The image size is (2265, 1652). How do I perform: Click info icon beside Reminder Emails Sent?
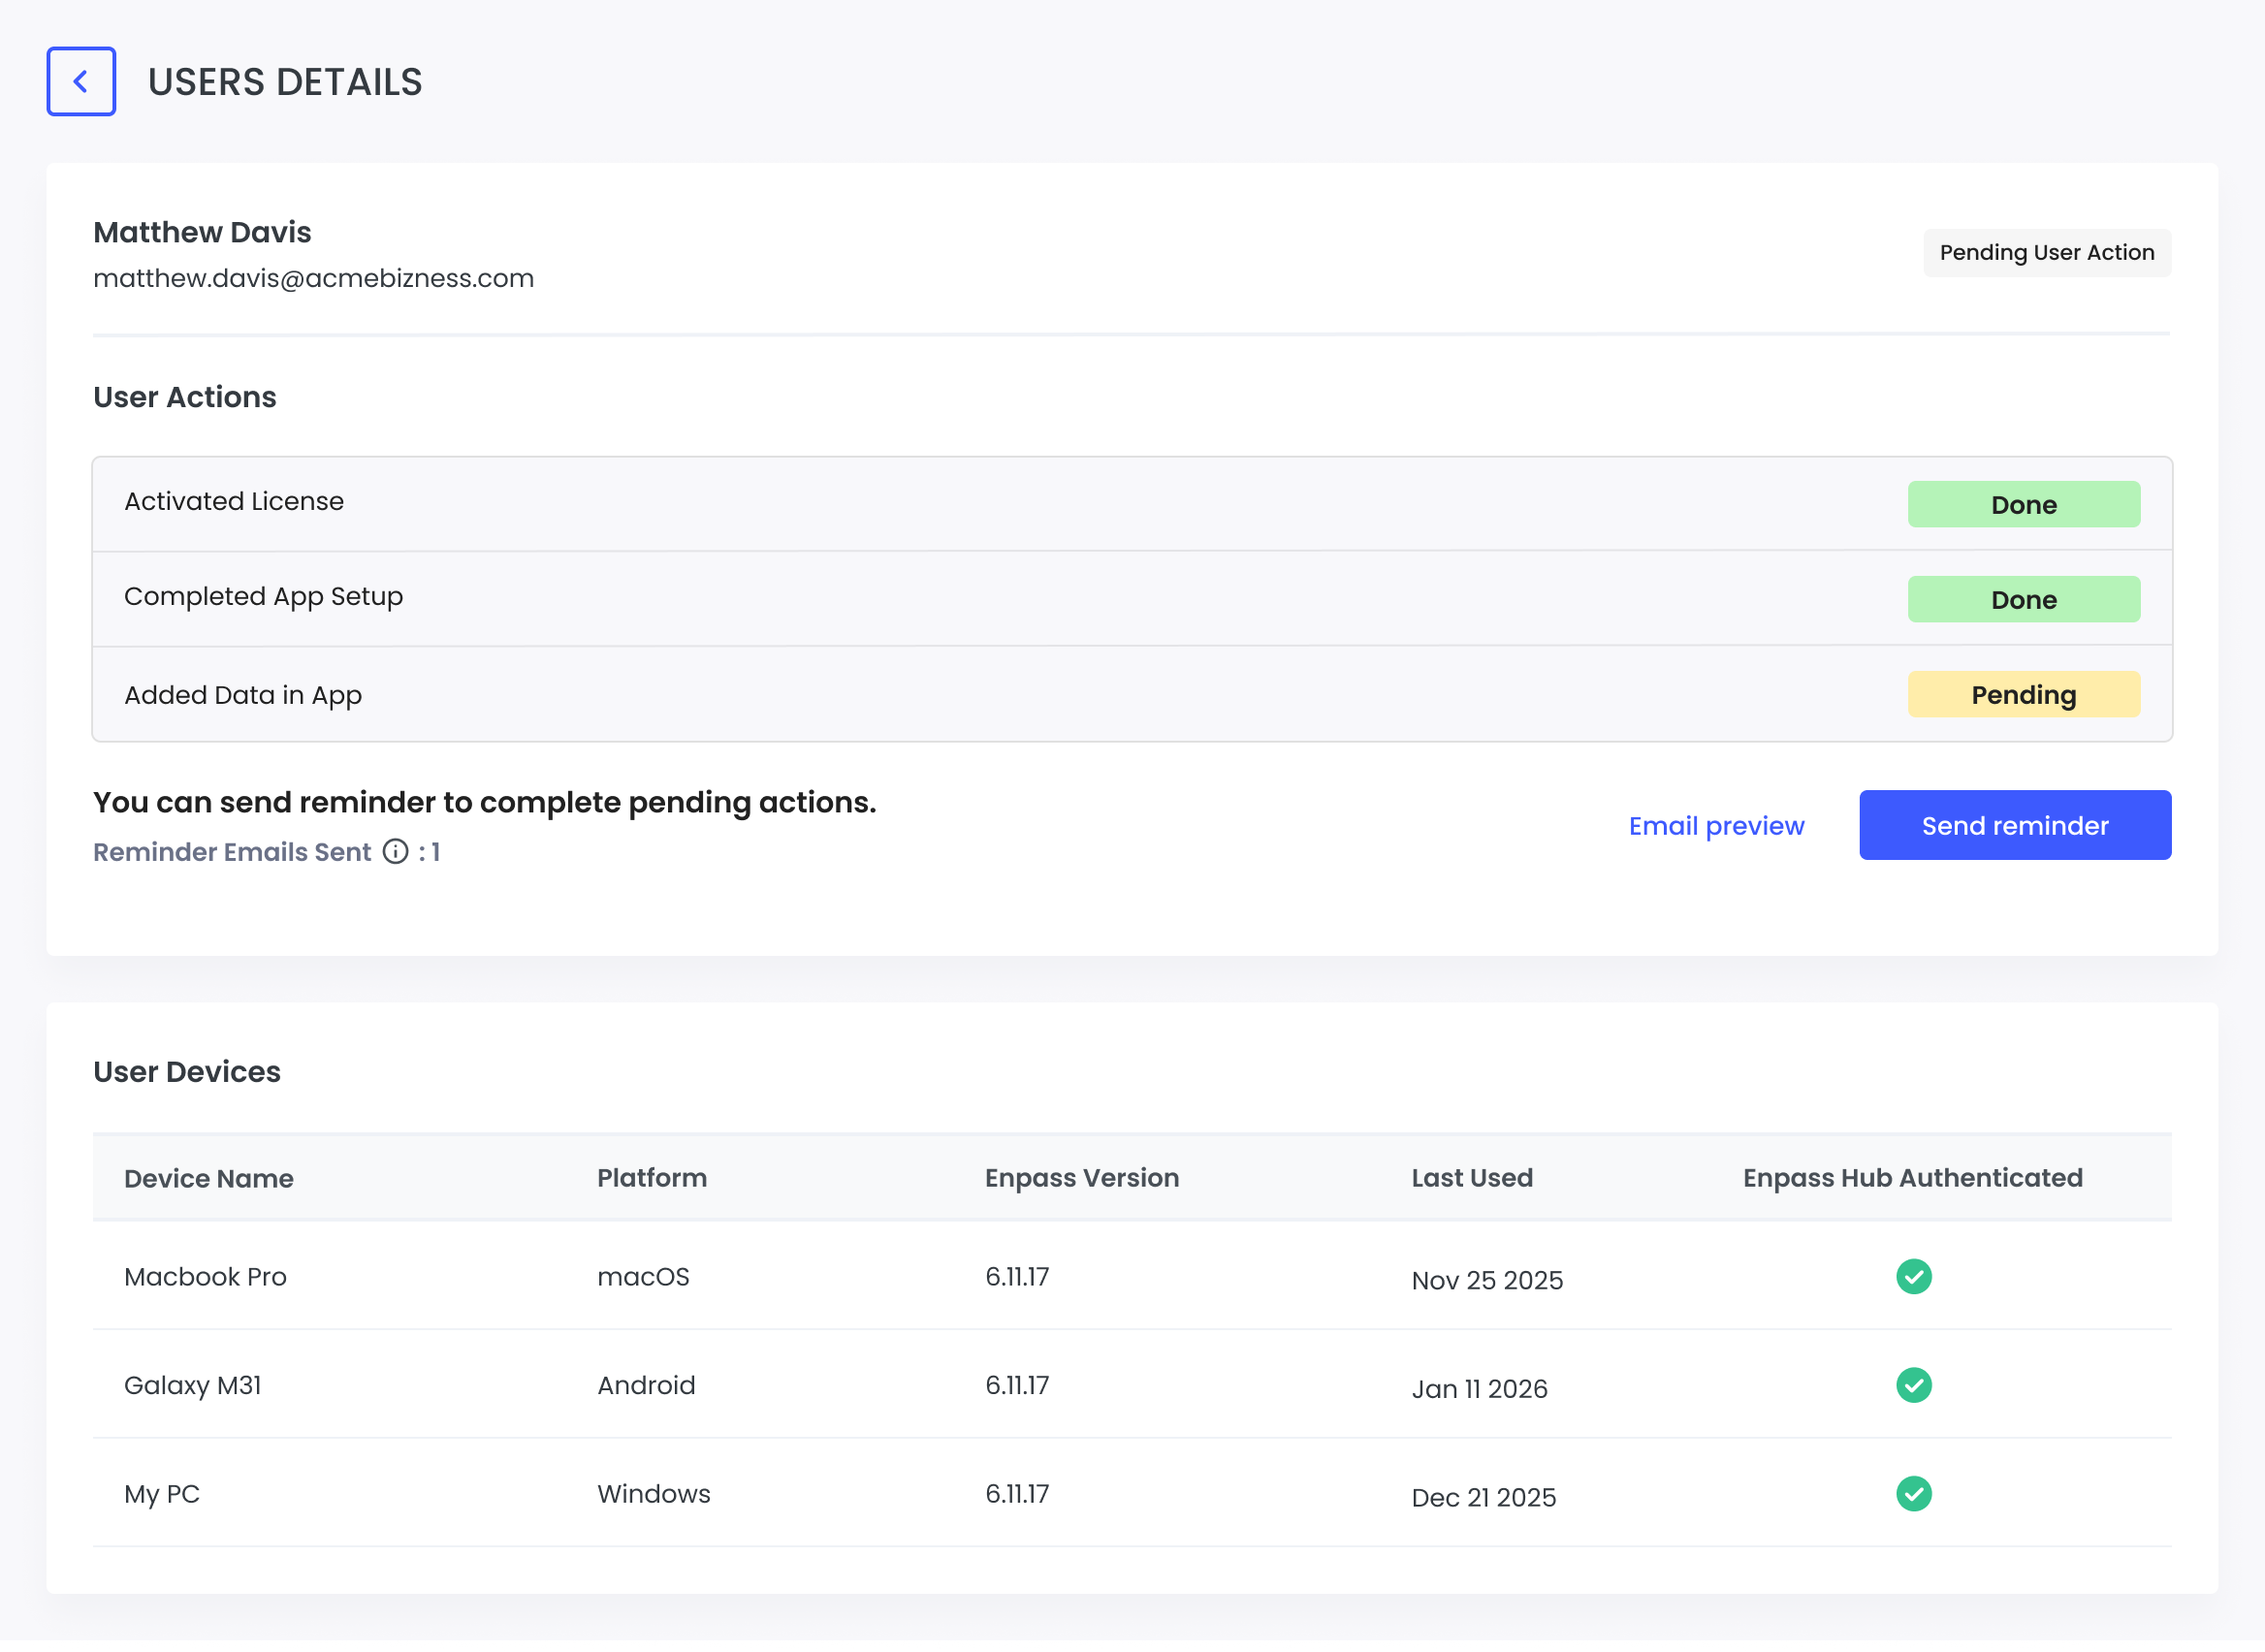(396, 851)
